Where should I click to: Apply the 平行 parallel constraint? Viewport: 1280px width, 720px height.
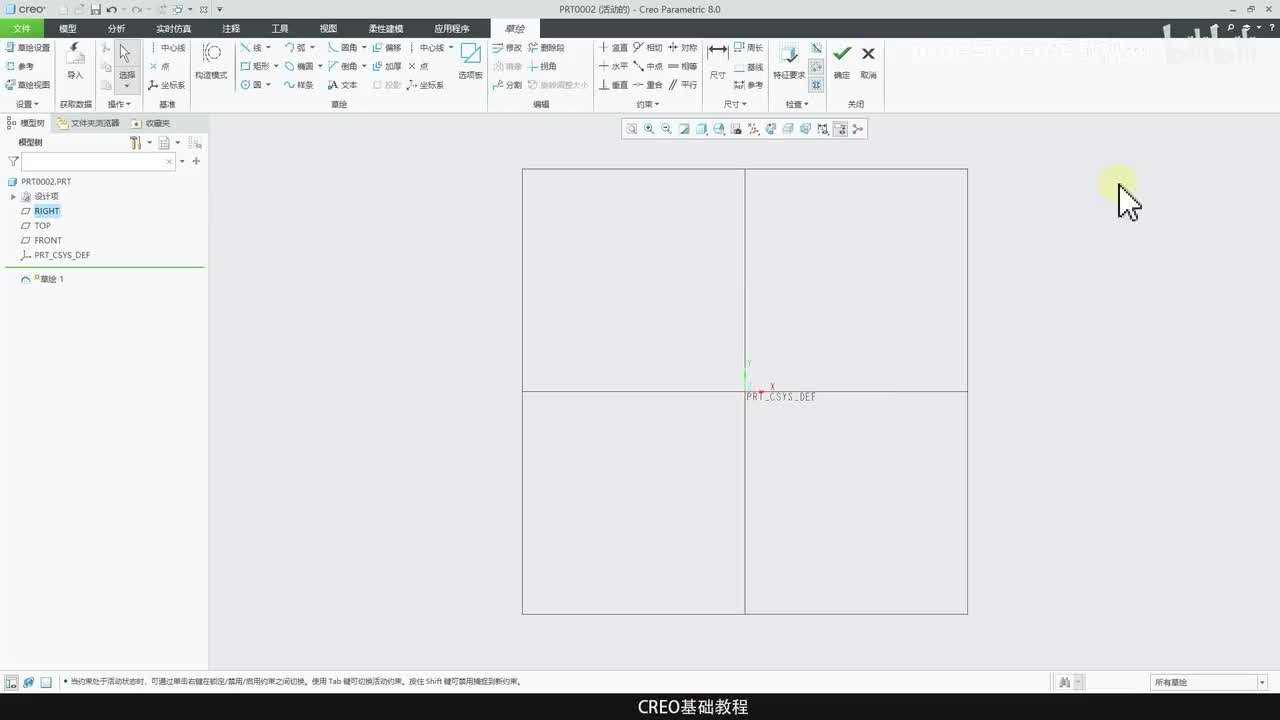click(x=683, y=85)
